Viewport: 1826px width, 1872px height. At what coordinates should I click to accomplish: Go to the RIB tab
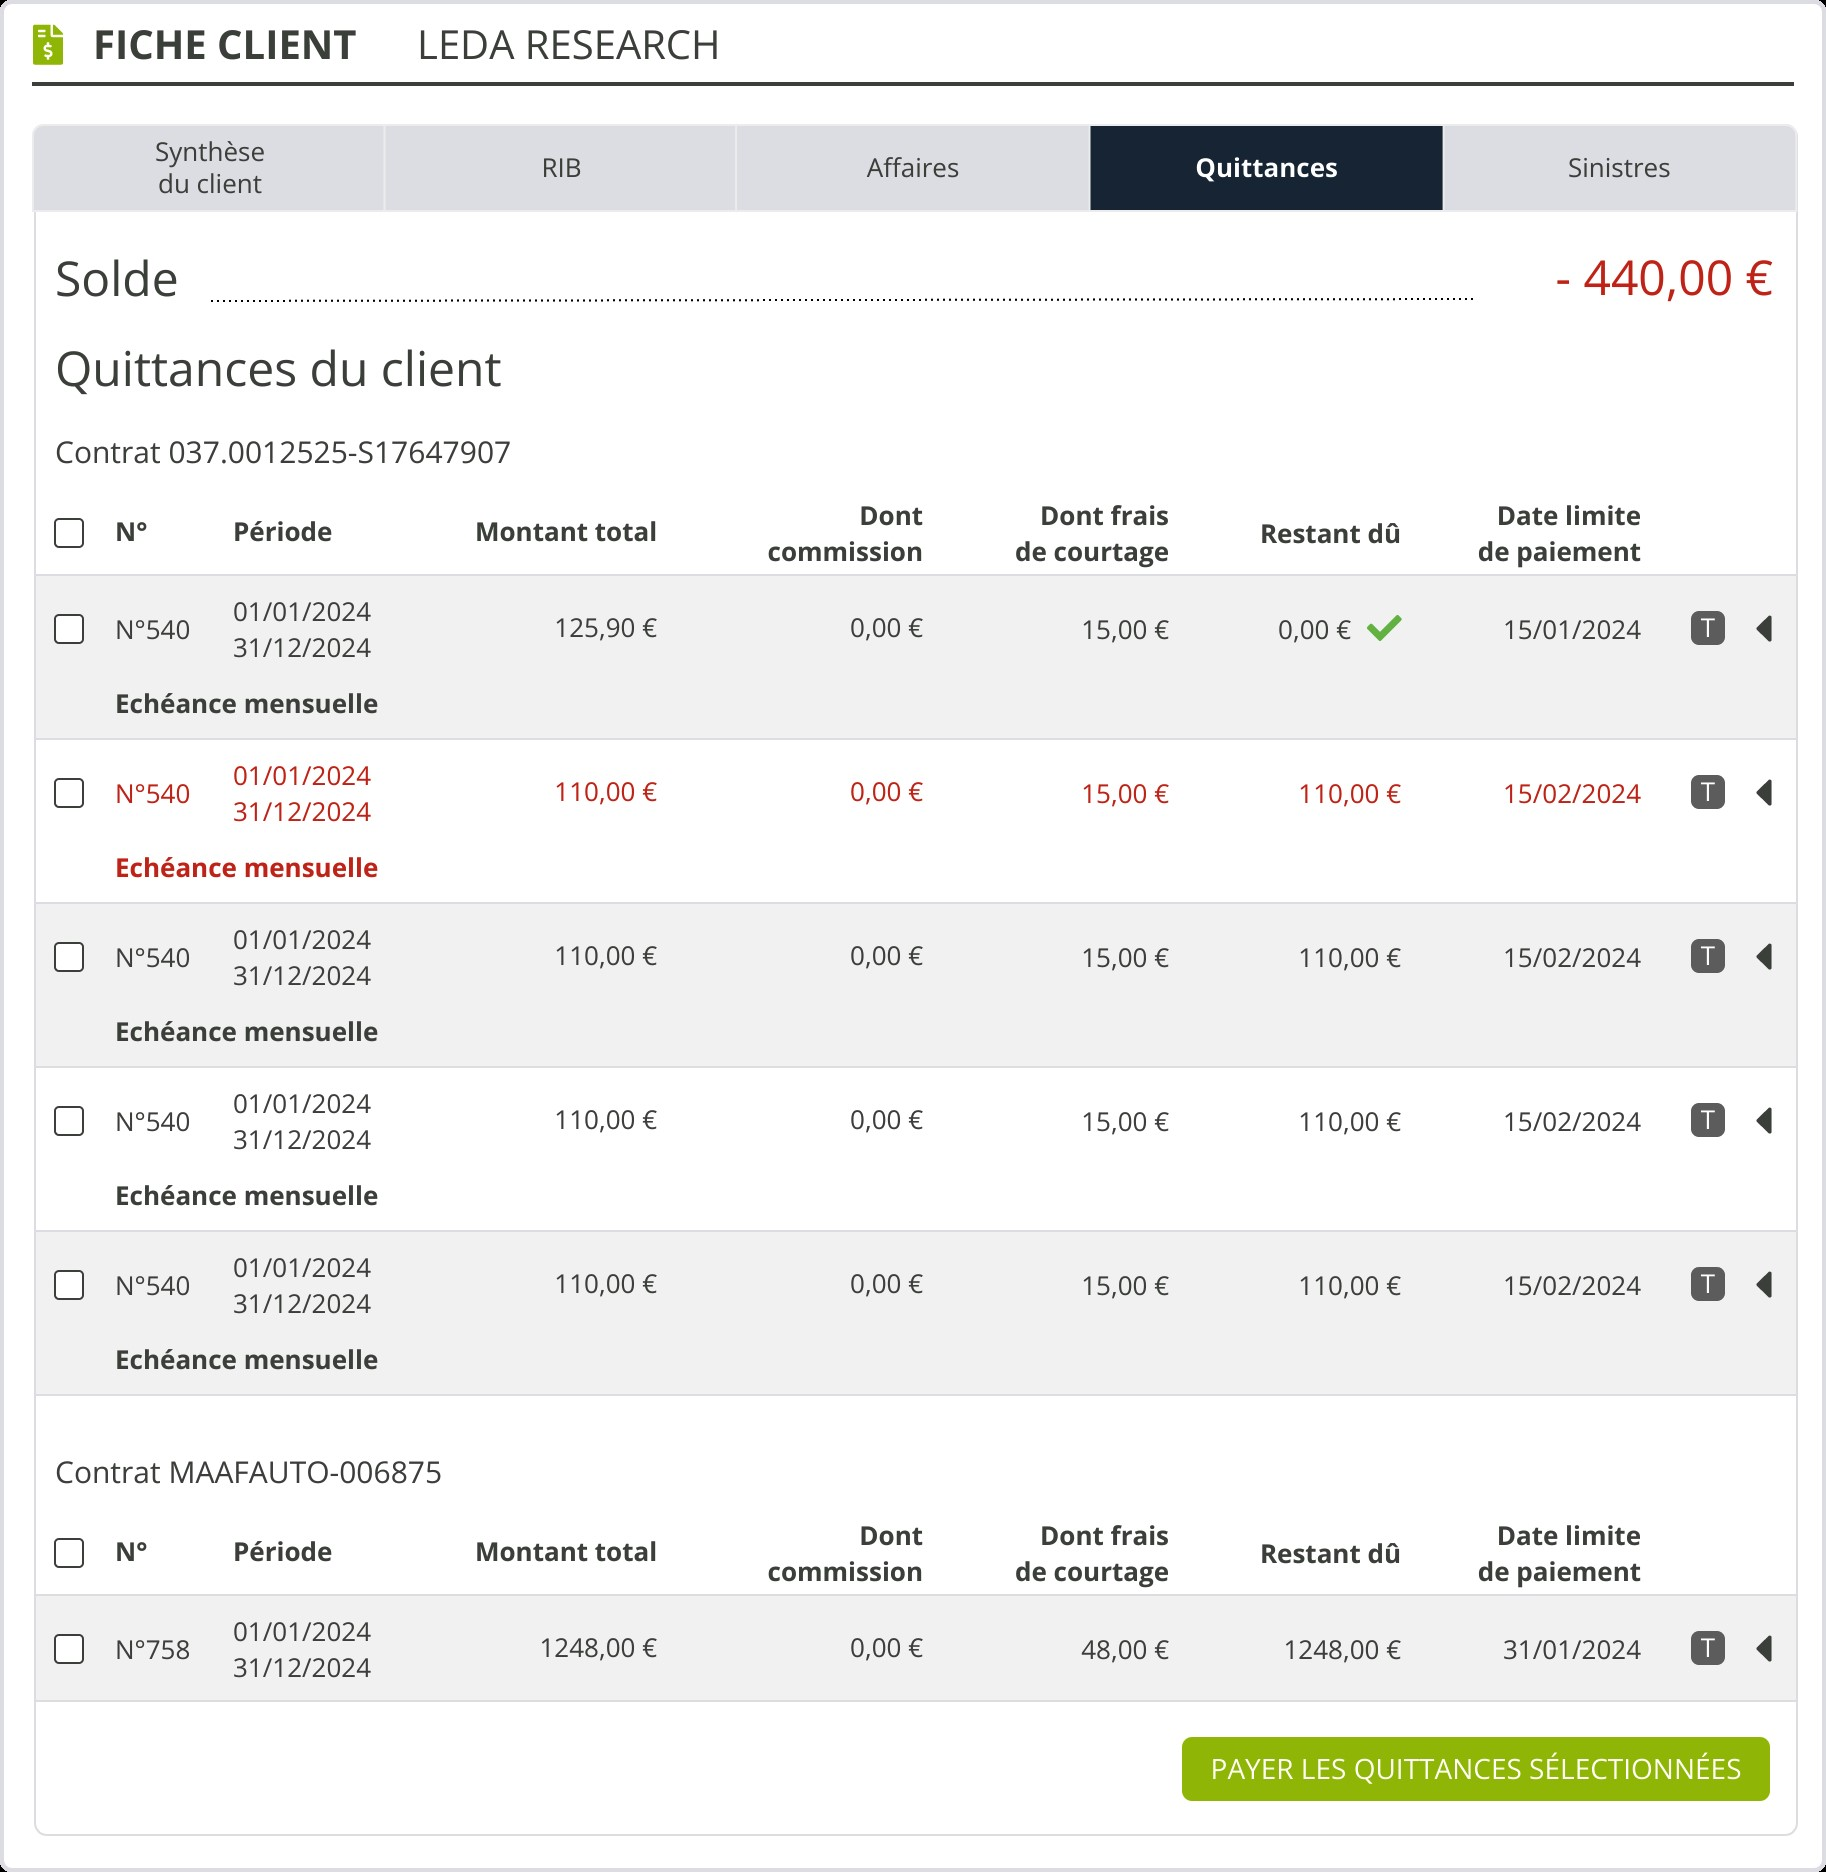[561, 168]
